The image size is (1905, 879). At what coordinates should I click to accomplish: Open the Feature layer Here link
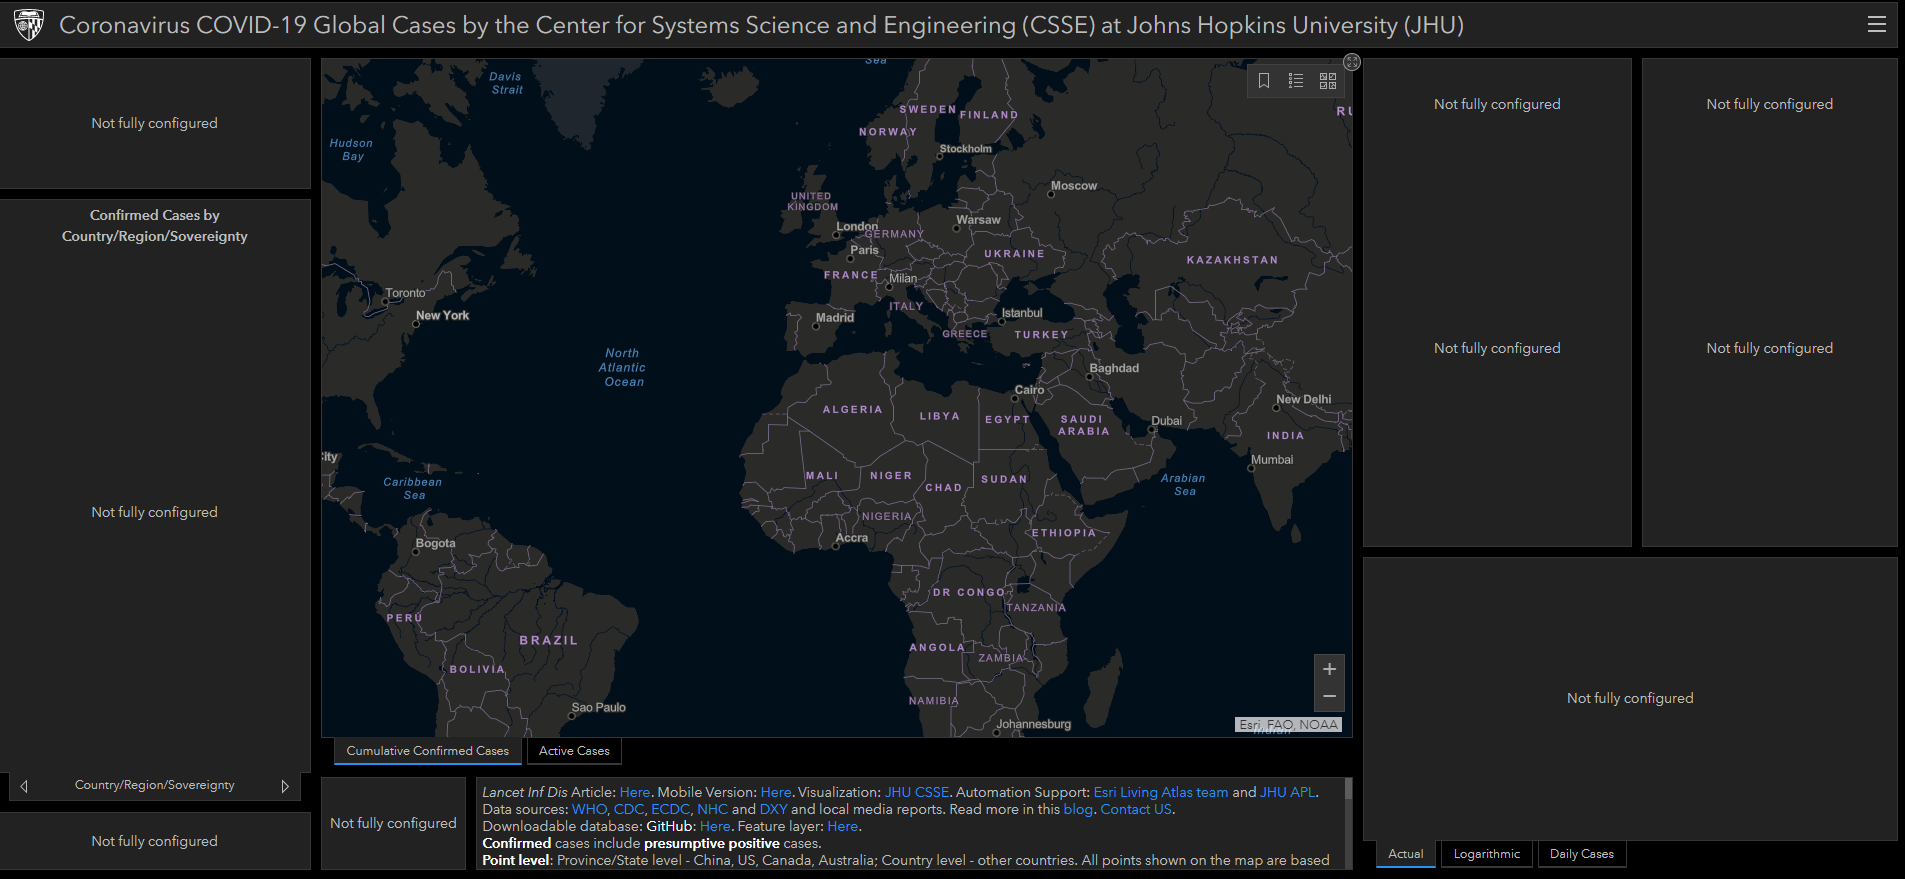coord(843,826)
